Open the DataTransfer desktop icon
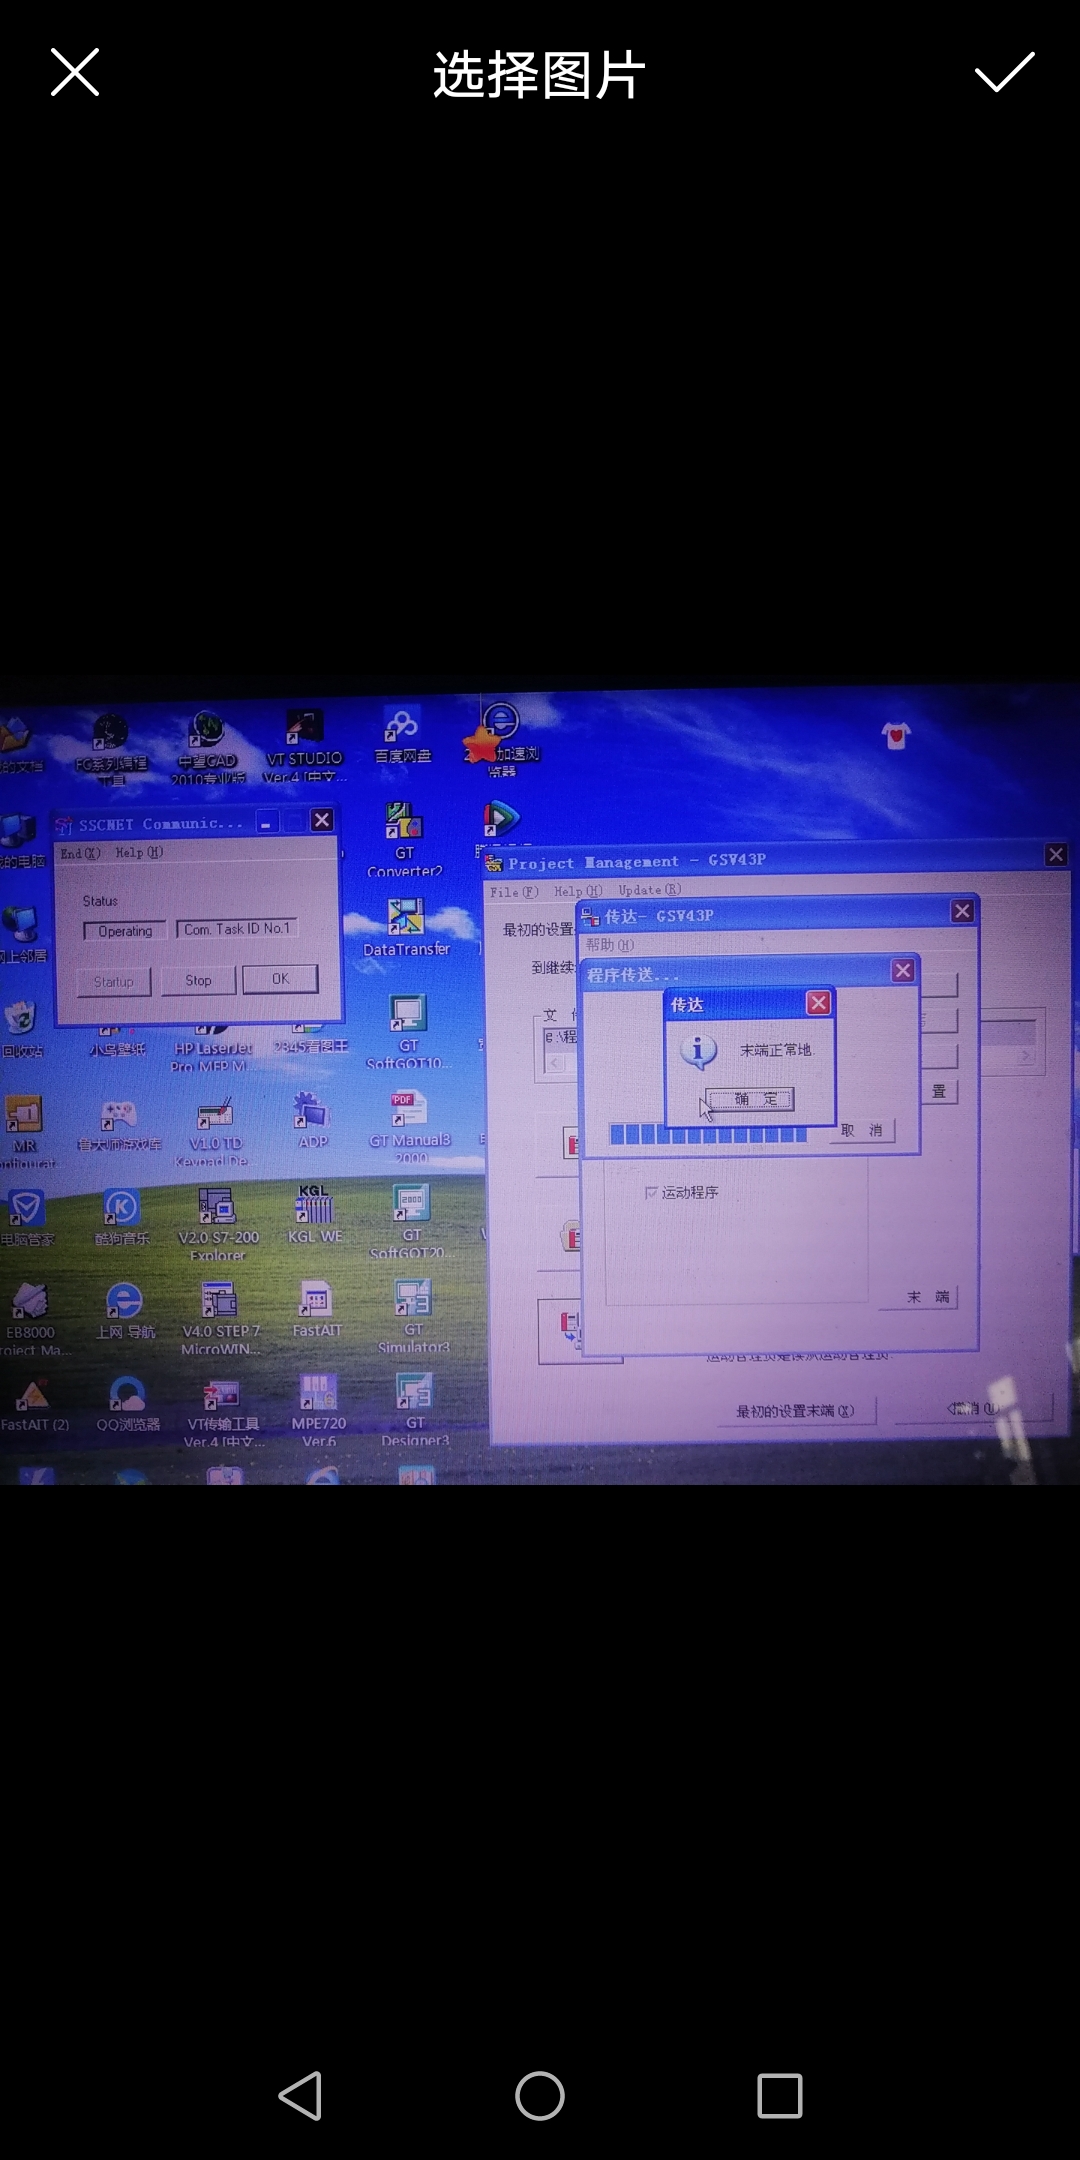Viewport: 1080px width, 2160px height. 405,919
